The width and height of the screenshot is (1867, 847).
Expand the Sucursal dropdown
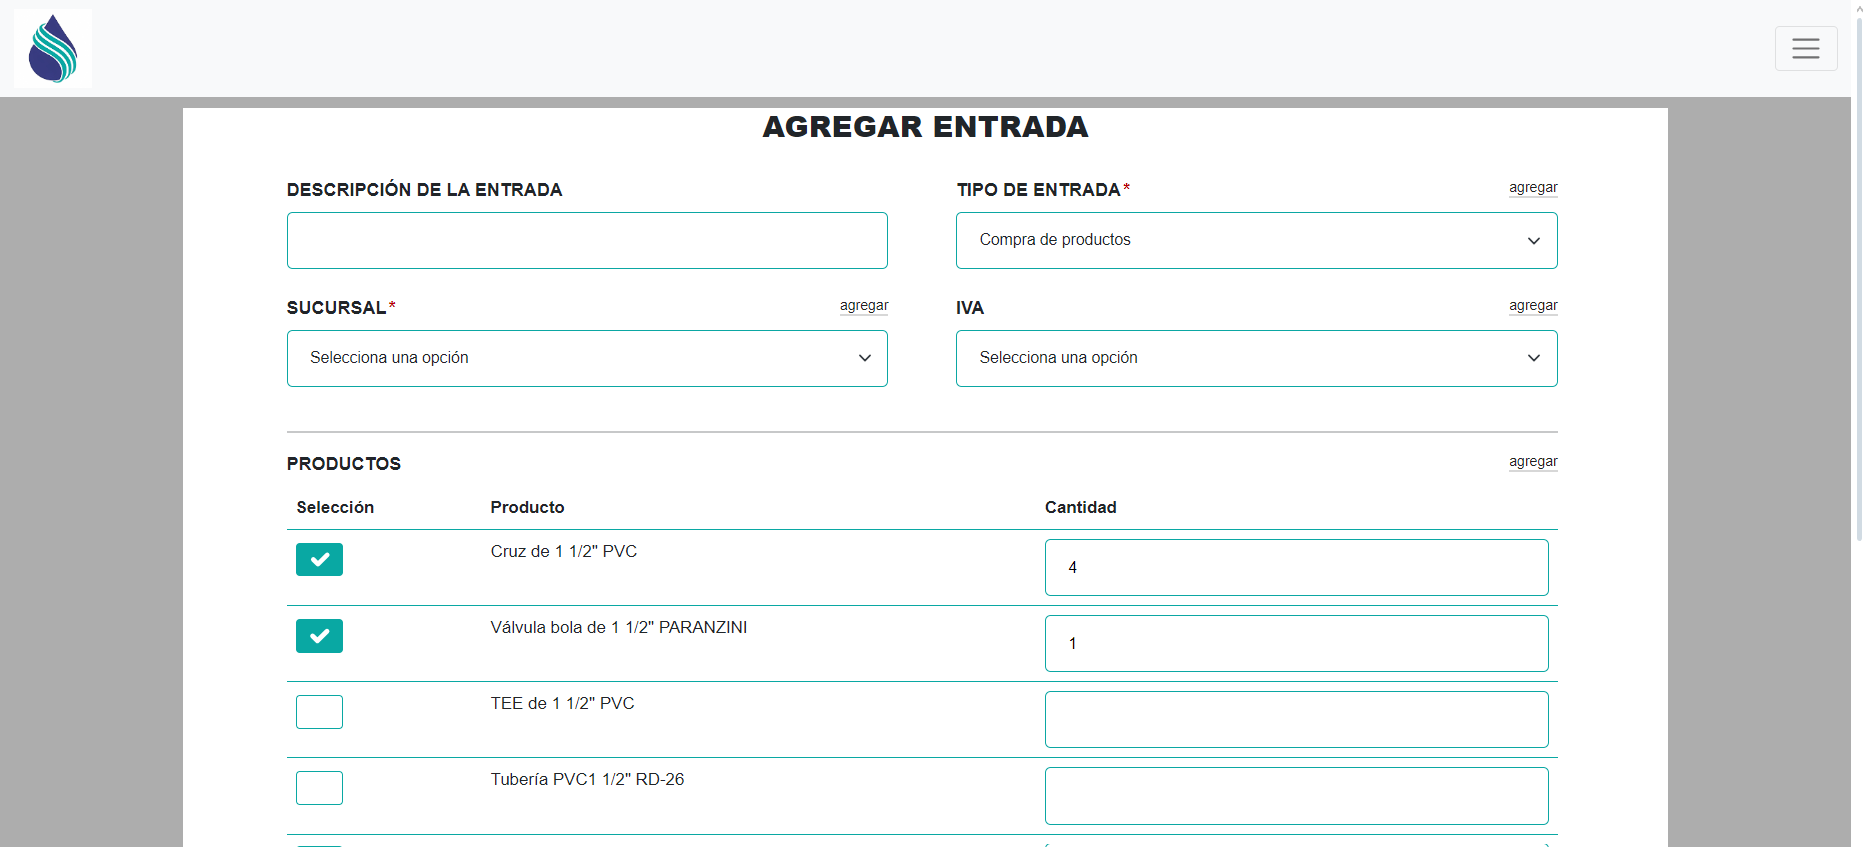pos(587,358)
